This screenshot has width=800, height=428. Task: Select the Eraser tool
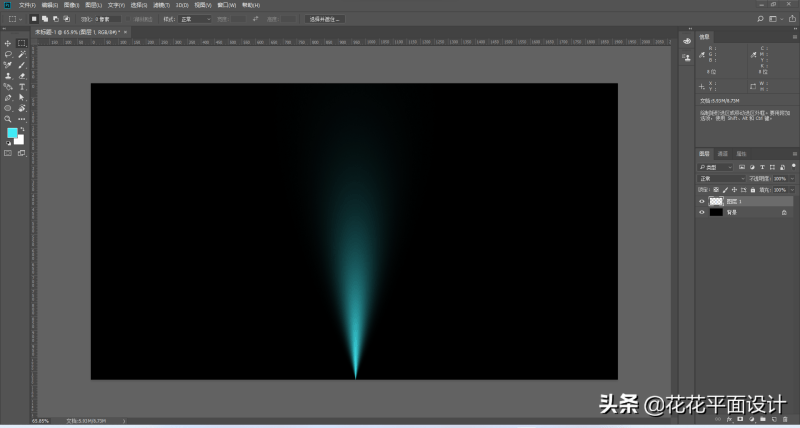click(21, 76)
